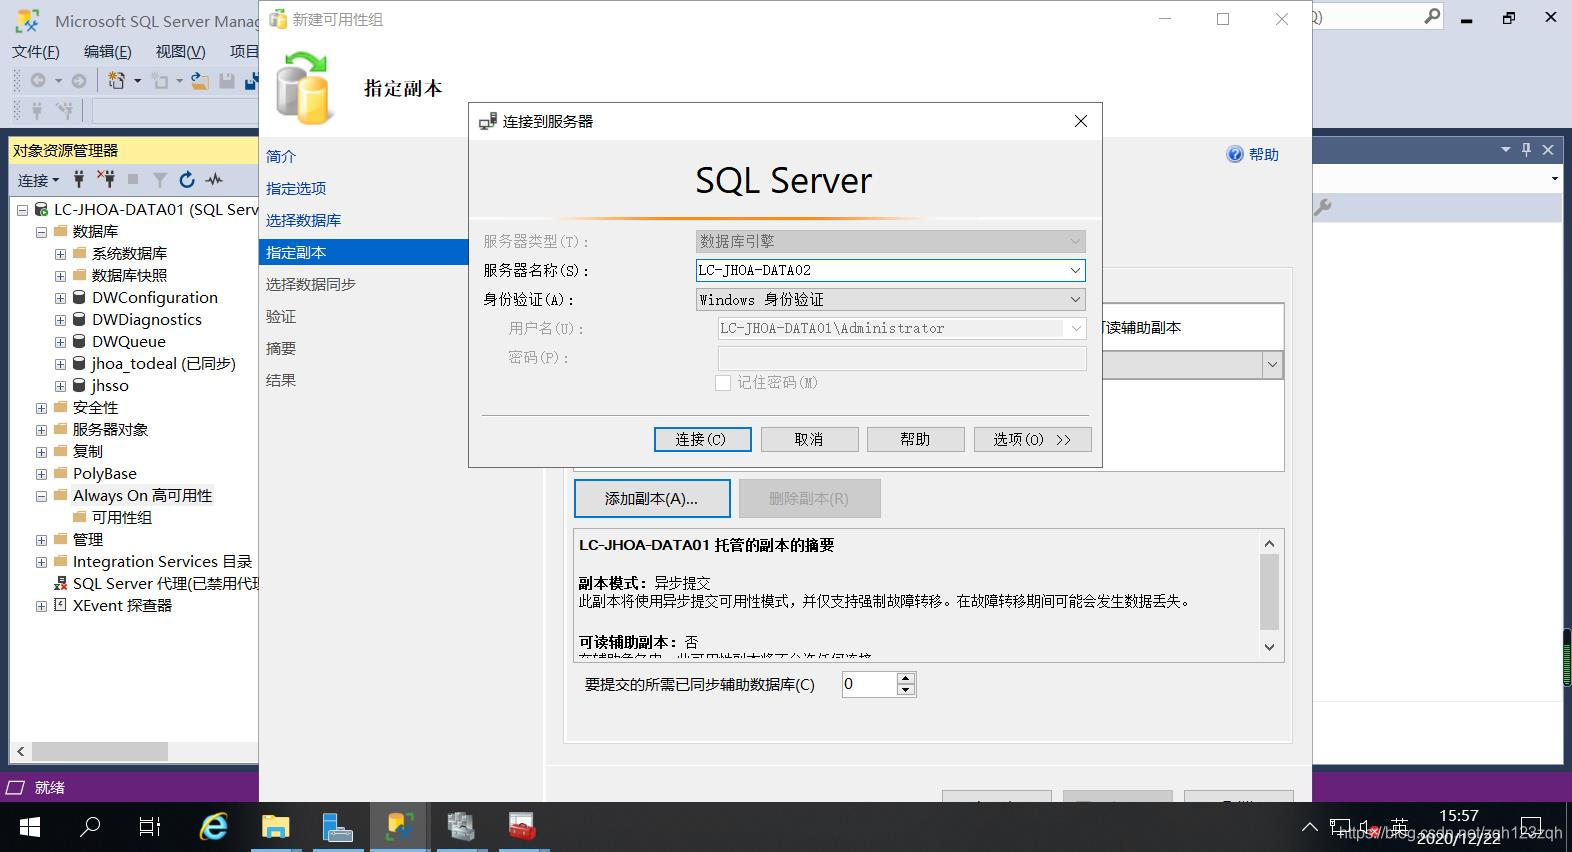Open 文件(F) menu
The image size is (1572, 852).
pyautogui.click(x=36, y=51)
